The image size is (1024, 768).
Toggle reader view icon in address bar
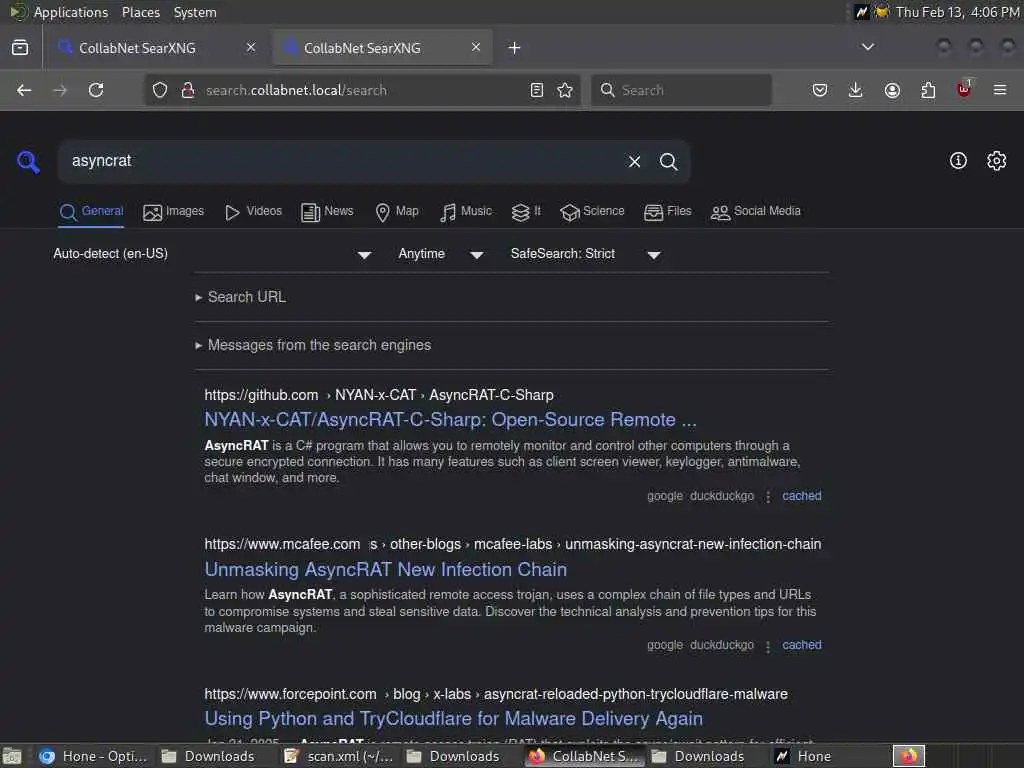[537, 90]
